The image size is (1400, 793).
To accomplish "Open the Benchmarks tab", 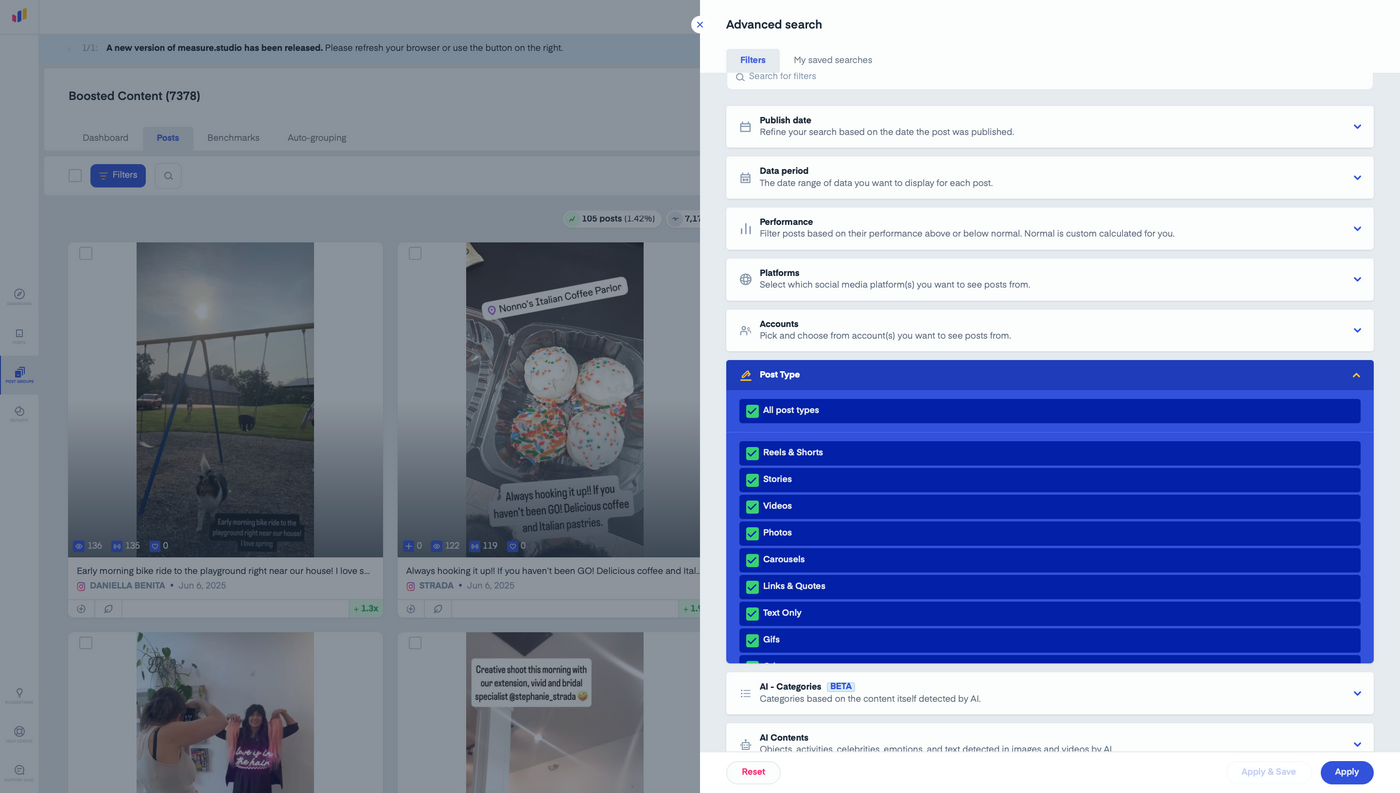I will pyautogui.click(x=233, y=138).
